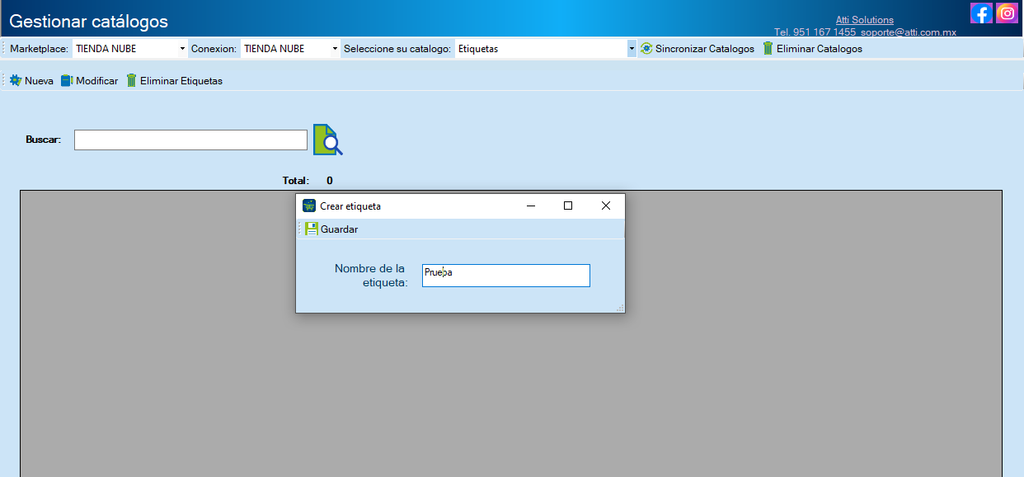Click the soporte@atti.com.mx contact text
Image resolution: width=1024 pixels, height=477 pixels.
(908, 31)
